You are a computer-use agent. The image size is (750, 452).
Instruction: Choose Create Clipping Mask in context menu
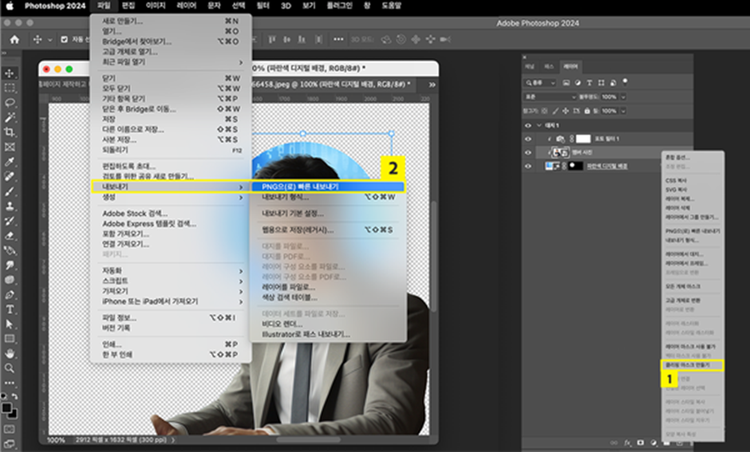[692, 365]
